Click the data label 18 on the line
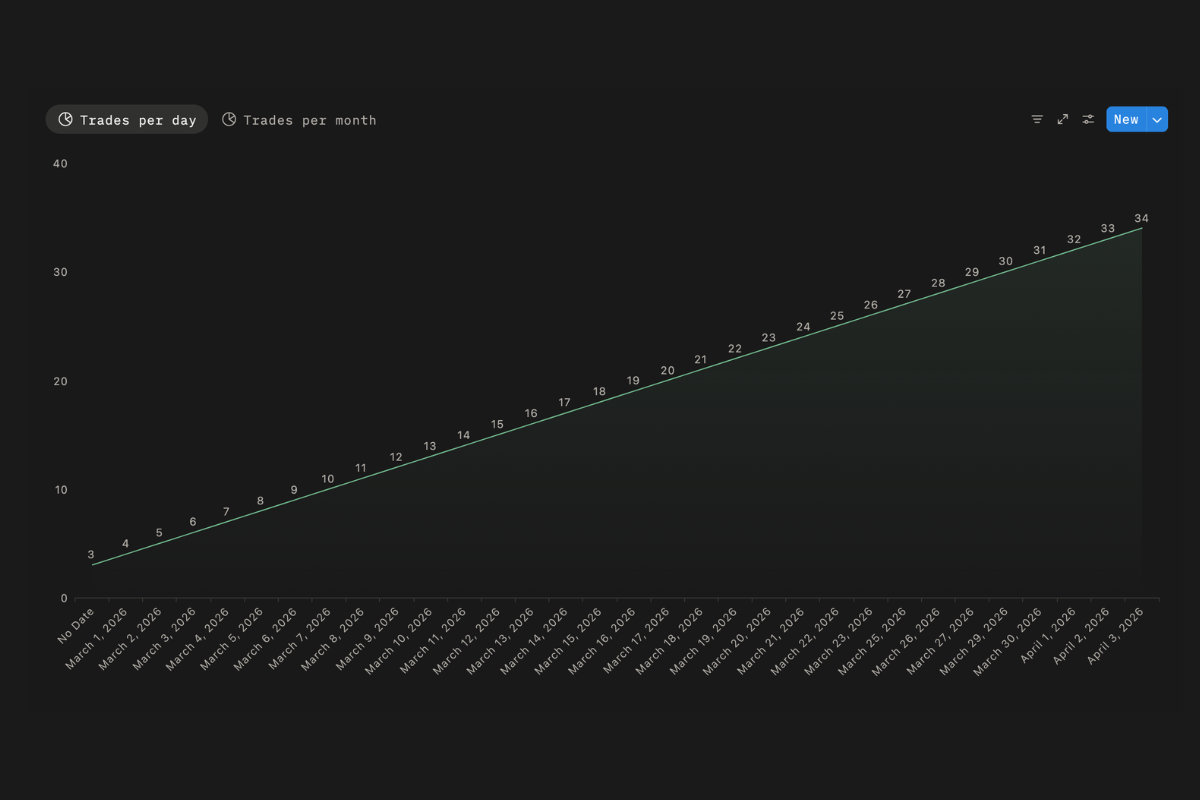Image resolution: width=1200 pixels, height=800 pixels. click(x=599, y=392)
